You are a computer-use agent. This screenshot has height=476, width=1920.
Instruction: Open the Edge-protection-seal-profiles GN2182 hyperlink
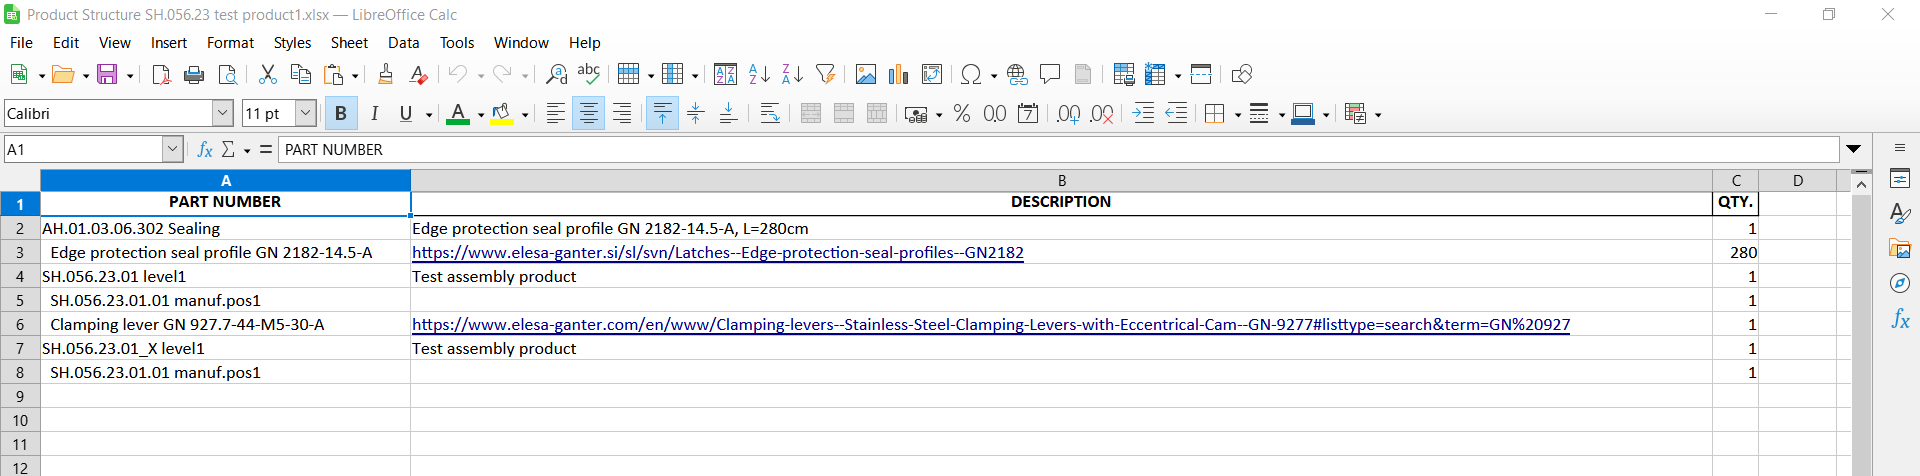point(717,253)
